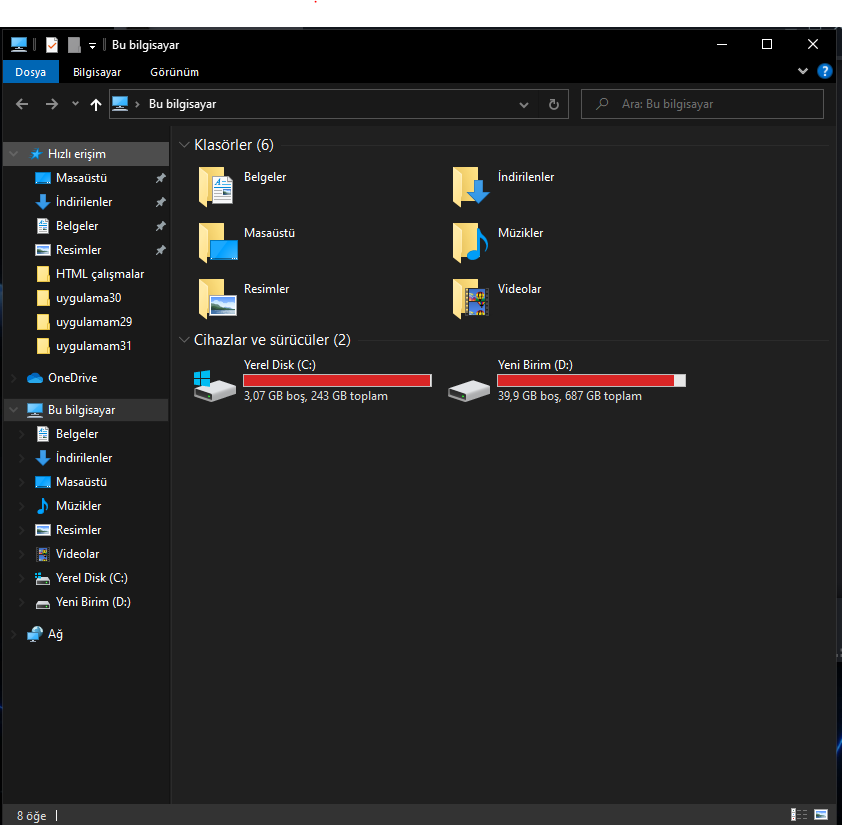Open the window system menu icon
This screenshot has height=825, width=842.
click(x=19, y=45)
